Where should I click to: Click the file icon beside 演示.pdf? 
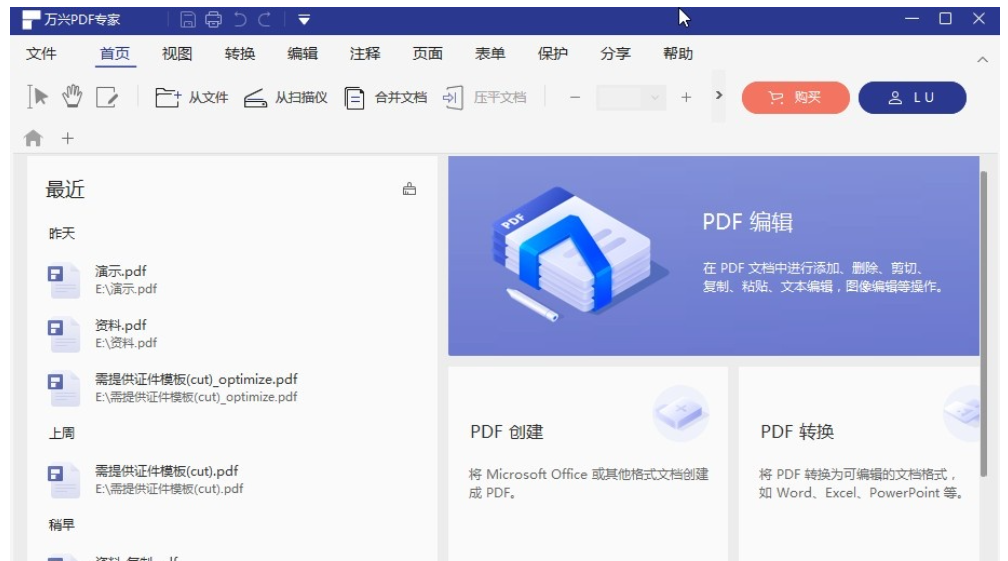(x=63, y=280)
